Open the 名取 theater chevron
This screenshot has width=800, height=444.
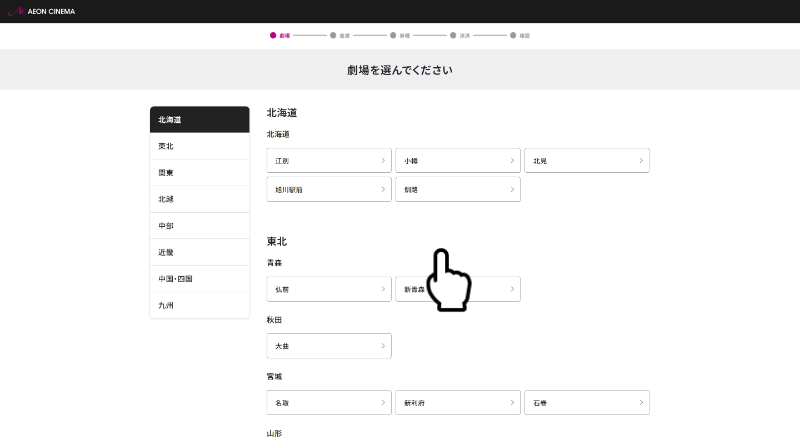383,403
